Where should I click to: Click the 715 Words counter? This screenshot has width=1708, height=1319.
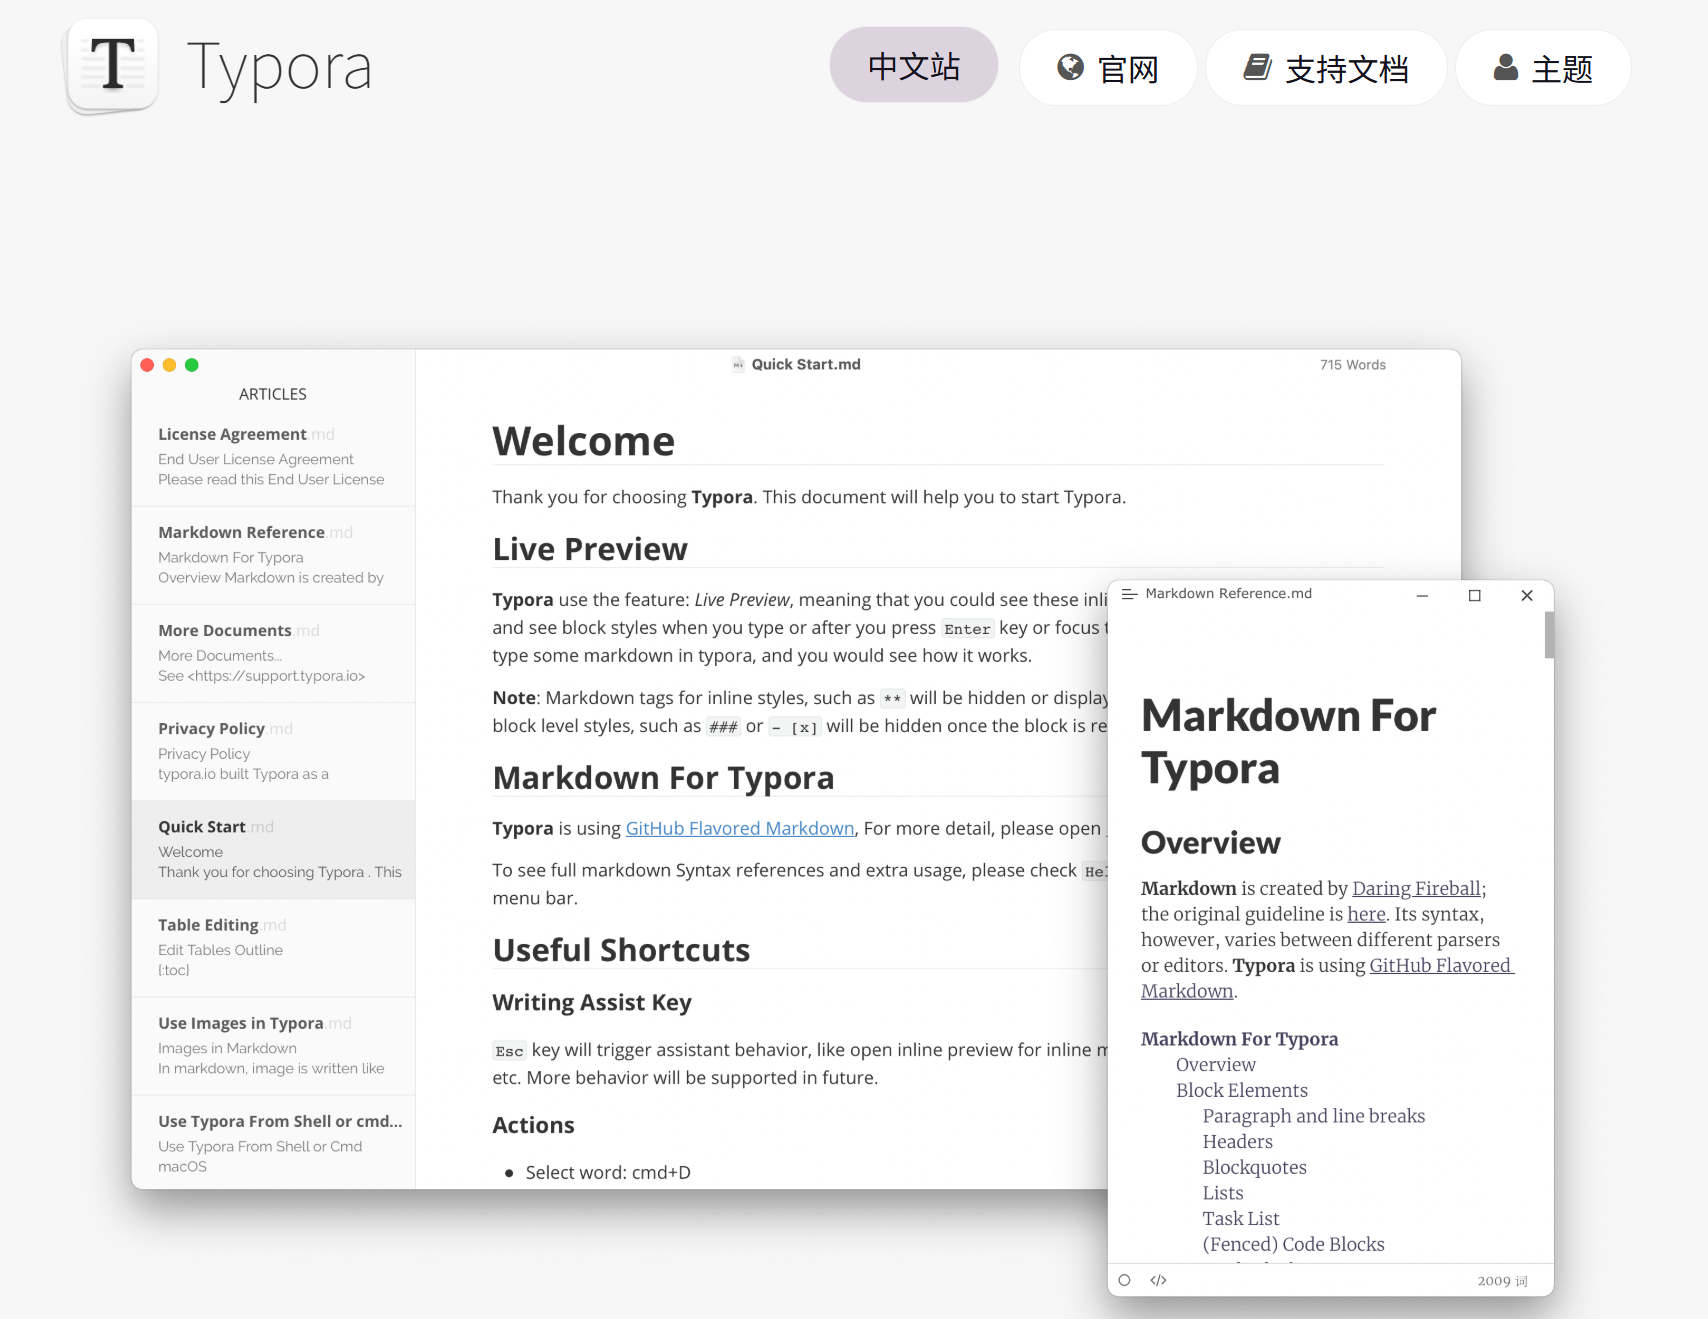[1353, 365]
